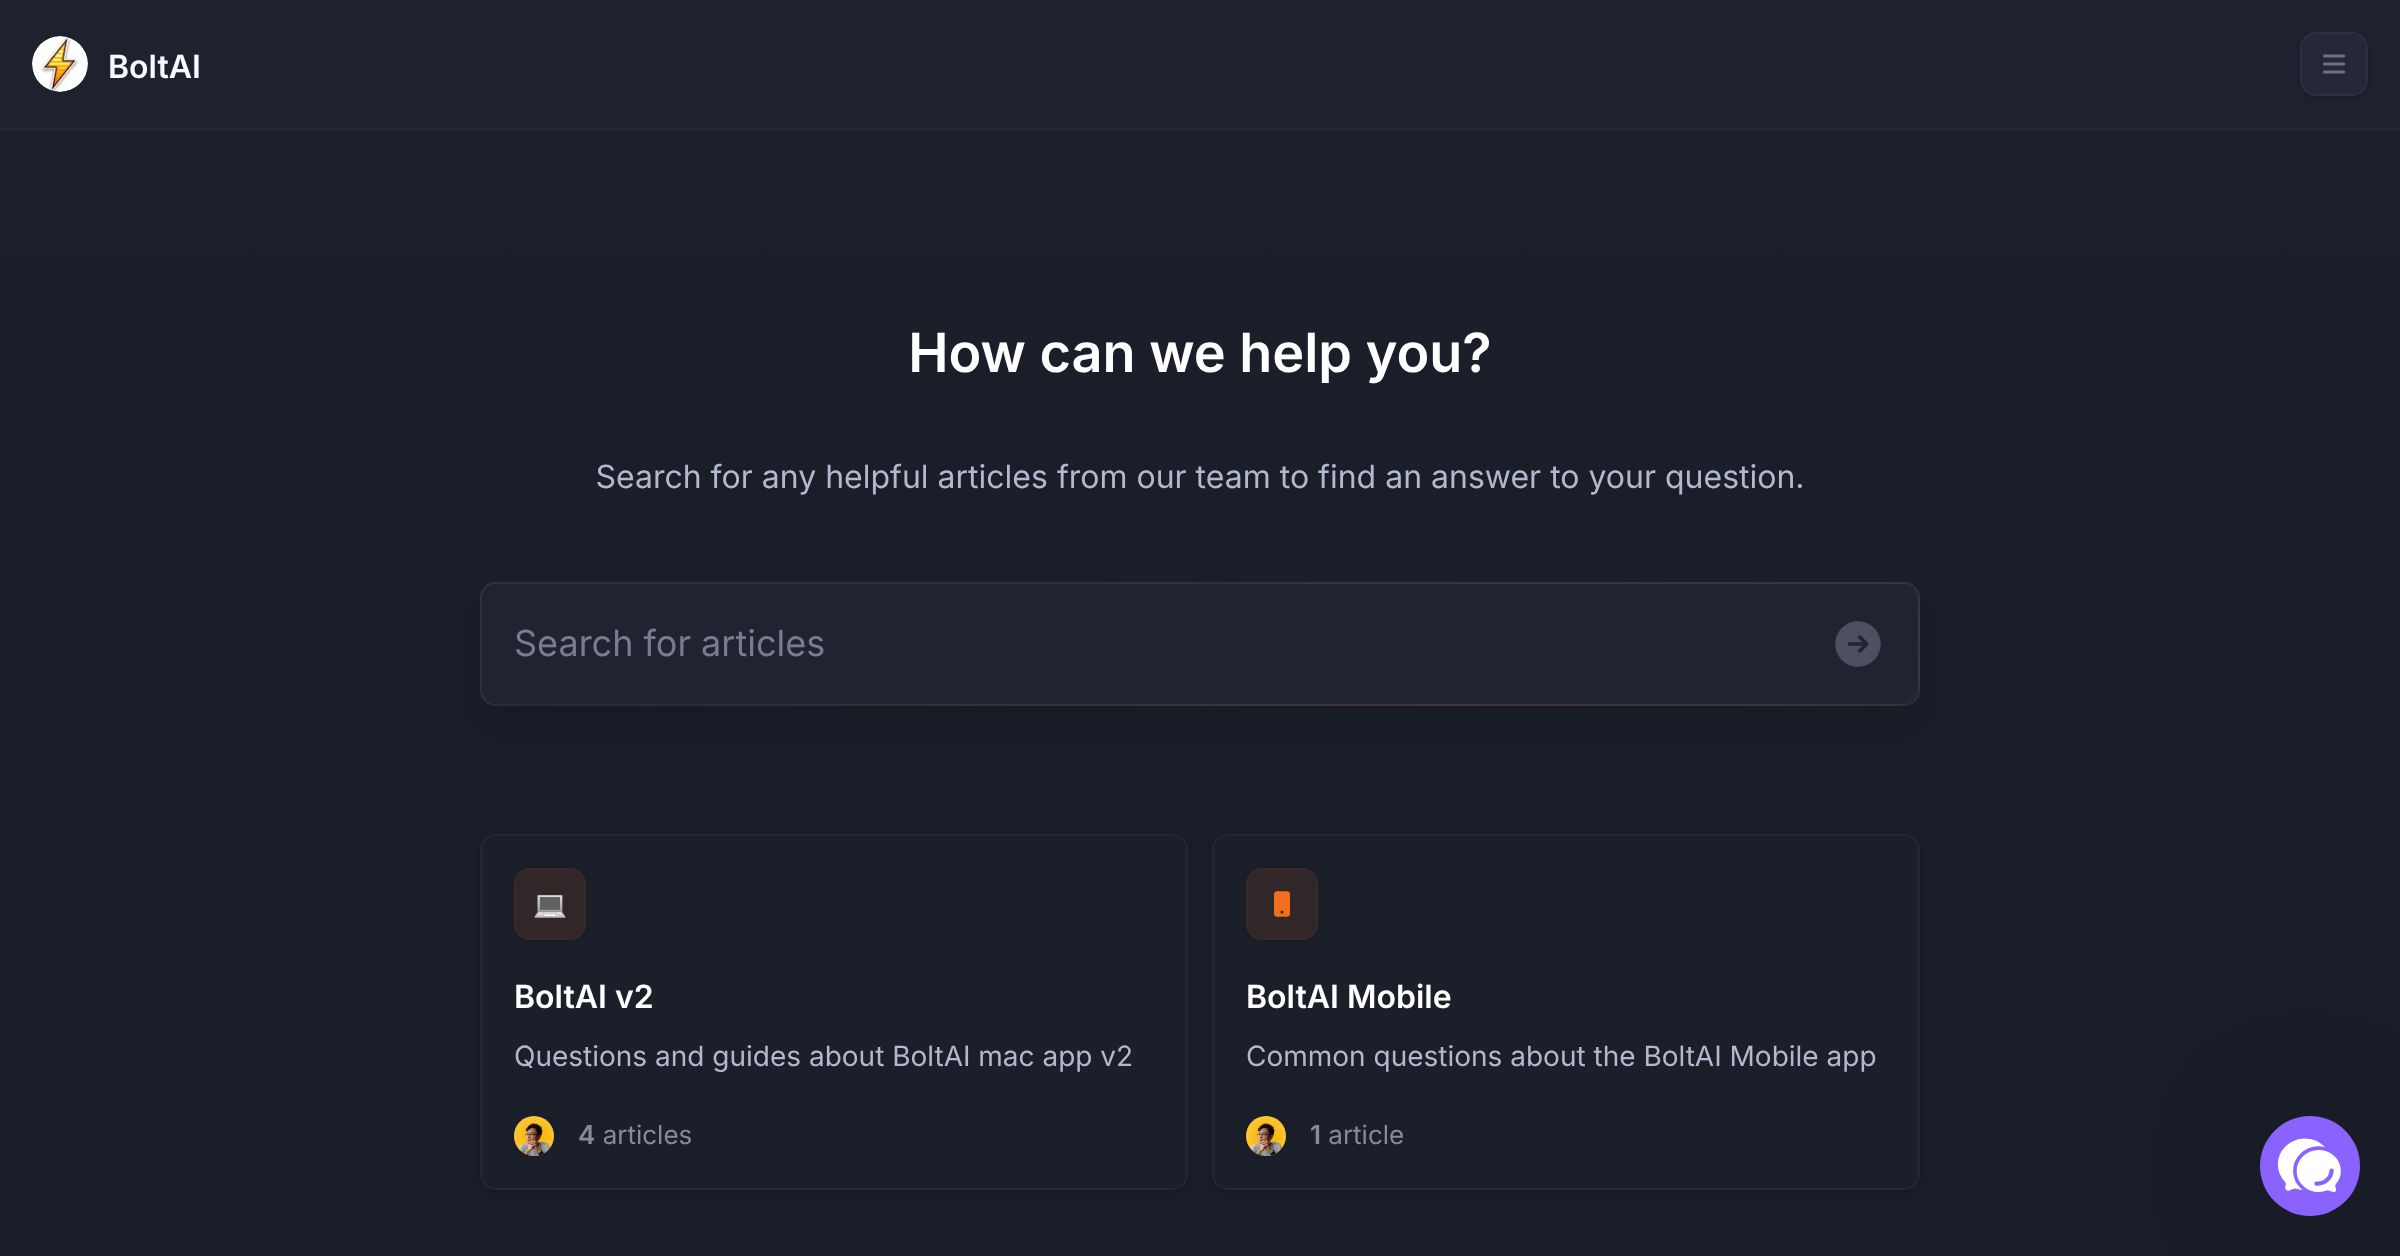Open the hamburger navigation menu
Image resolution: width=2400 pixels, height=1256 pixels.
point(2334,63)
